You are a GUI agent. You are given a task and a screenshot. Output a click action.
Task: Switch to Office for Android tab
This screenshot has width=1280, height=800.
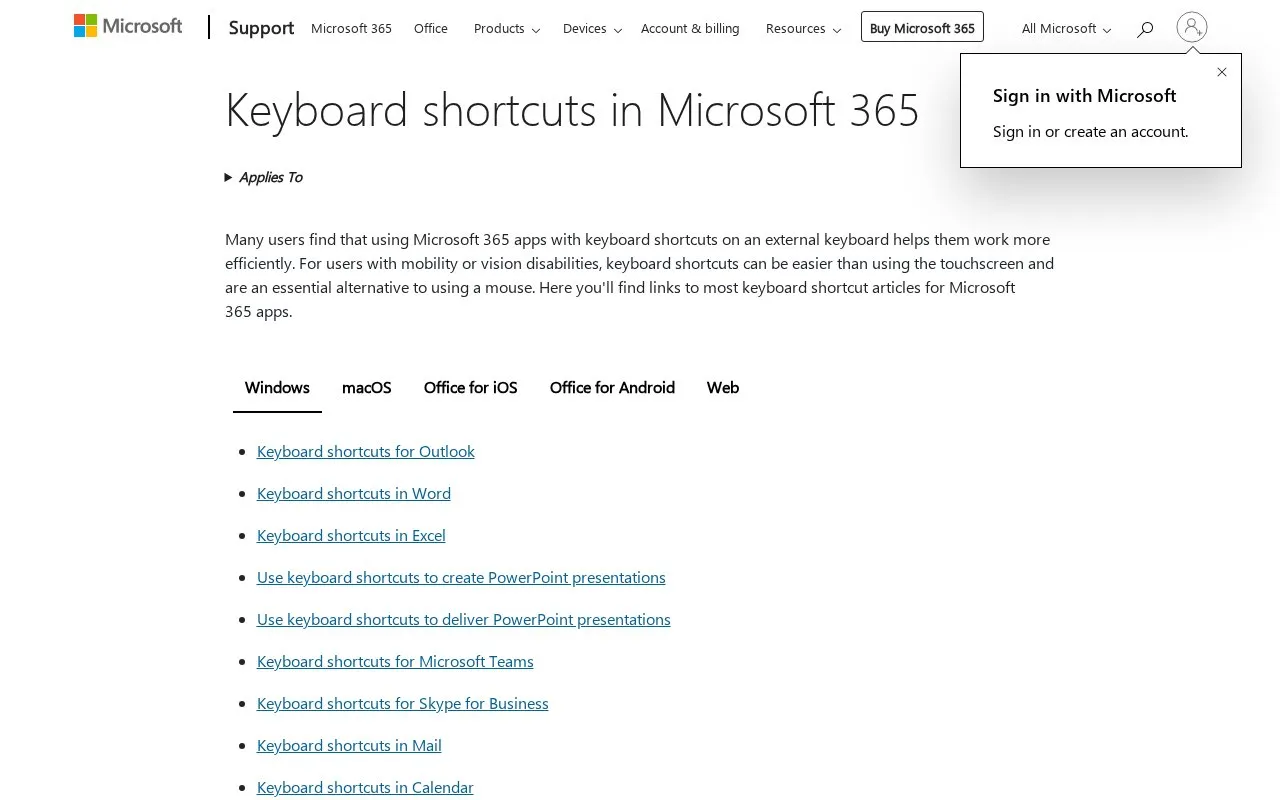612,388
